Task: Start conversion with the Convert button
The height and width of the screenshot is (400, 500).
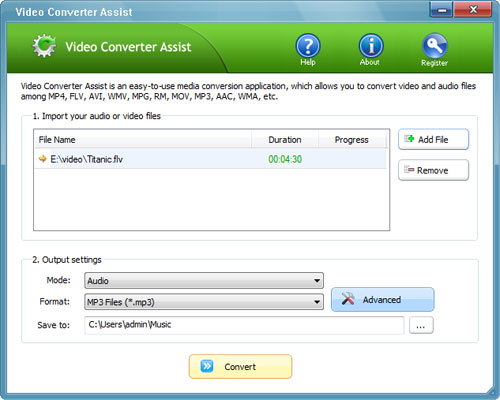Action: coord(240,366)
